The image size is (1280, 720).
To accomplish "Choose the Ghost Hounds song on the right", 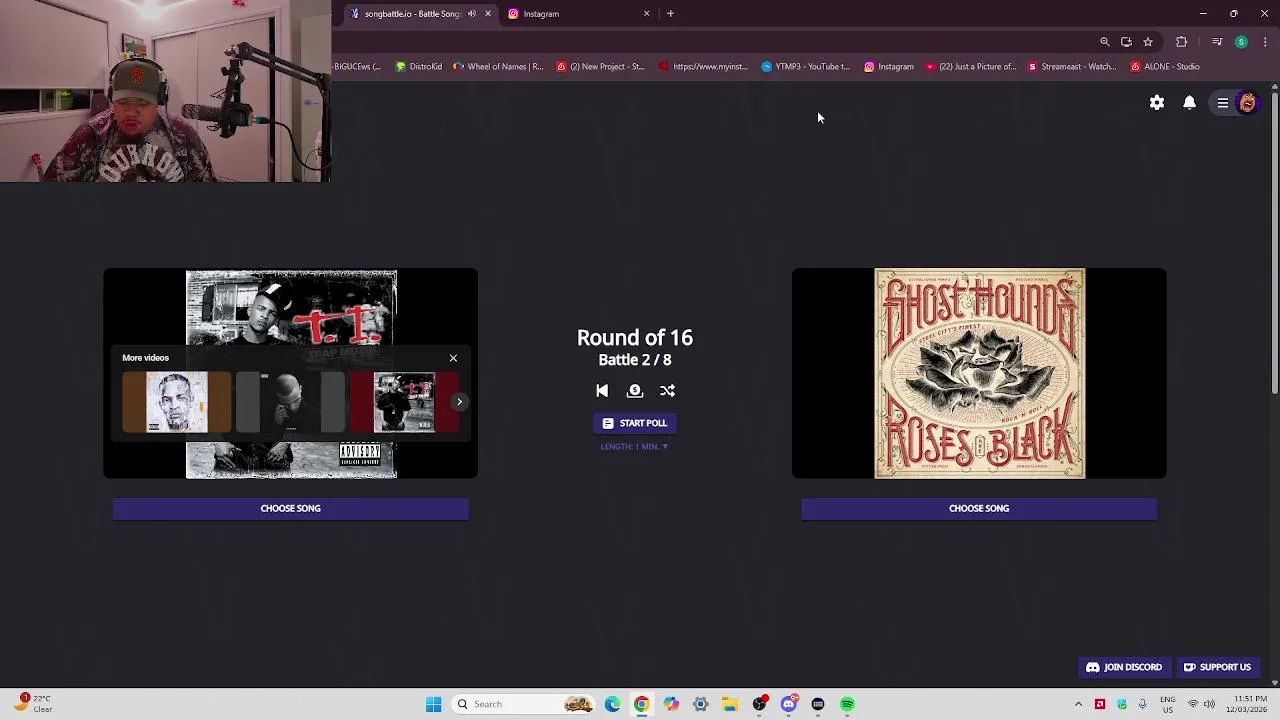I will 979,508.
